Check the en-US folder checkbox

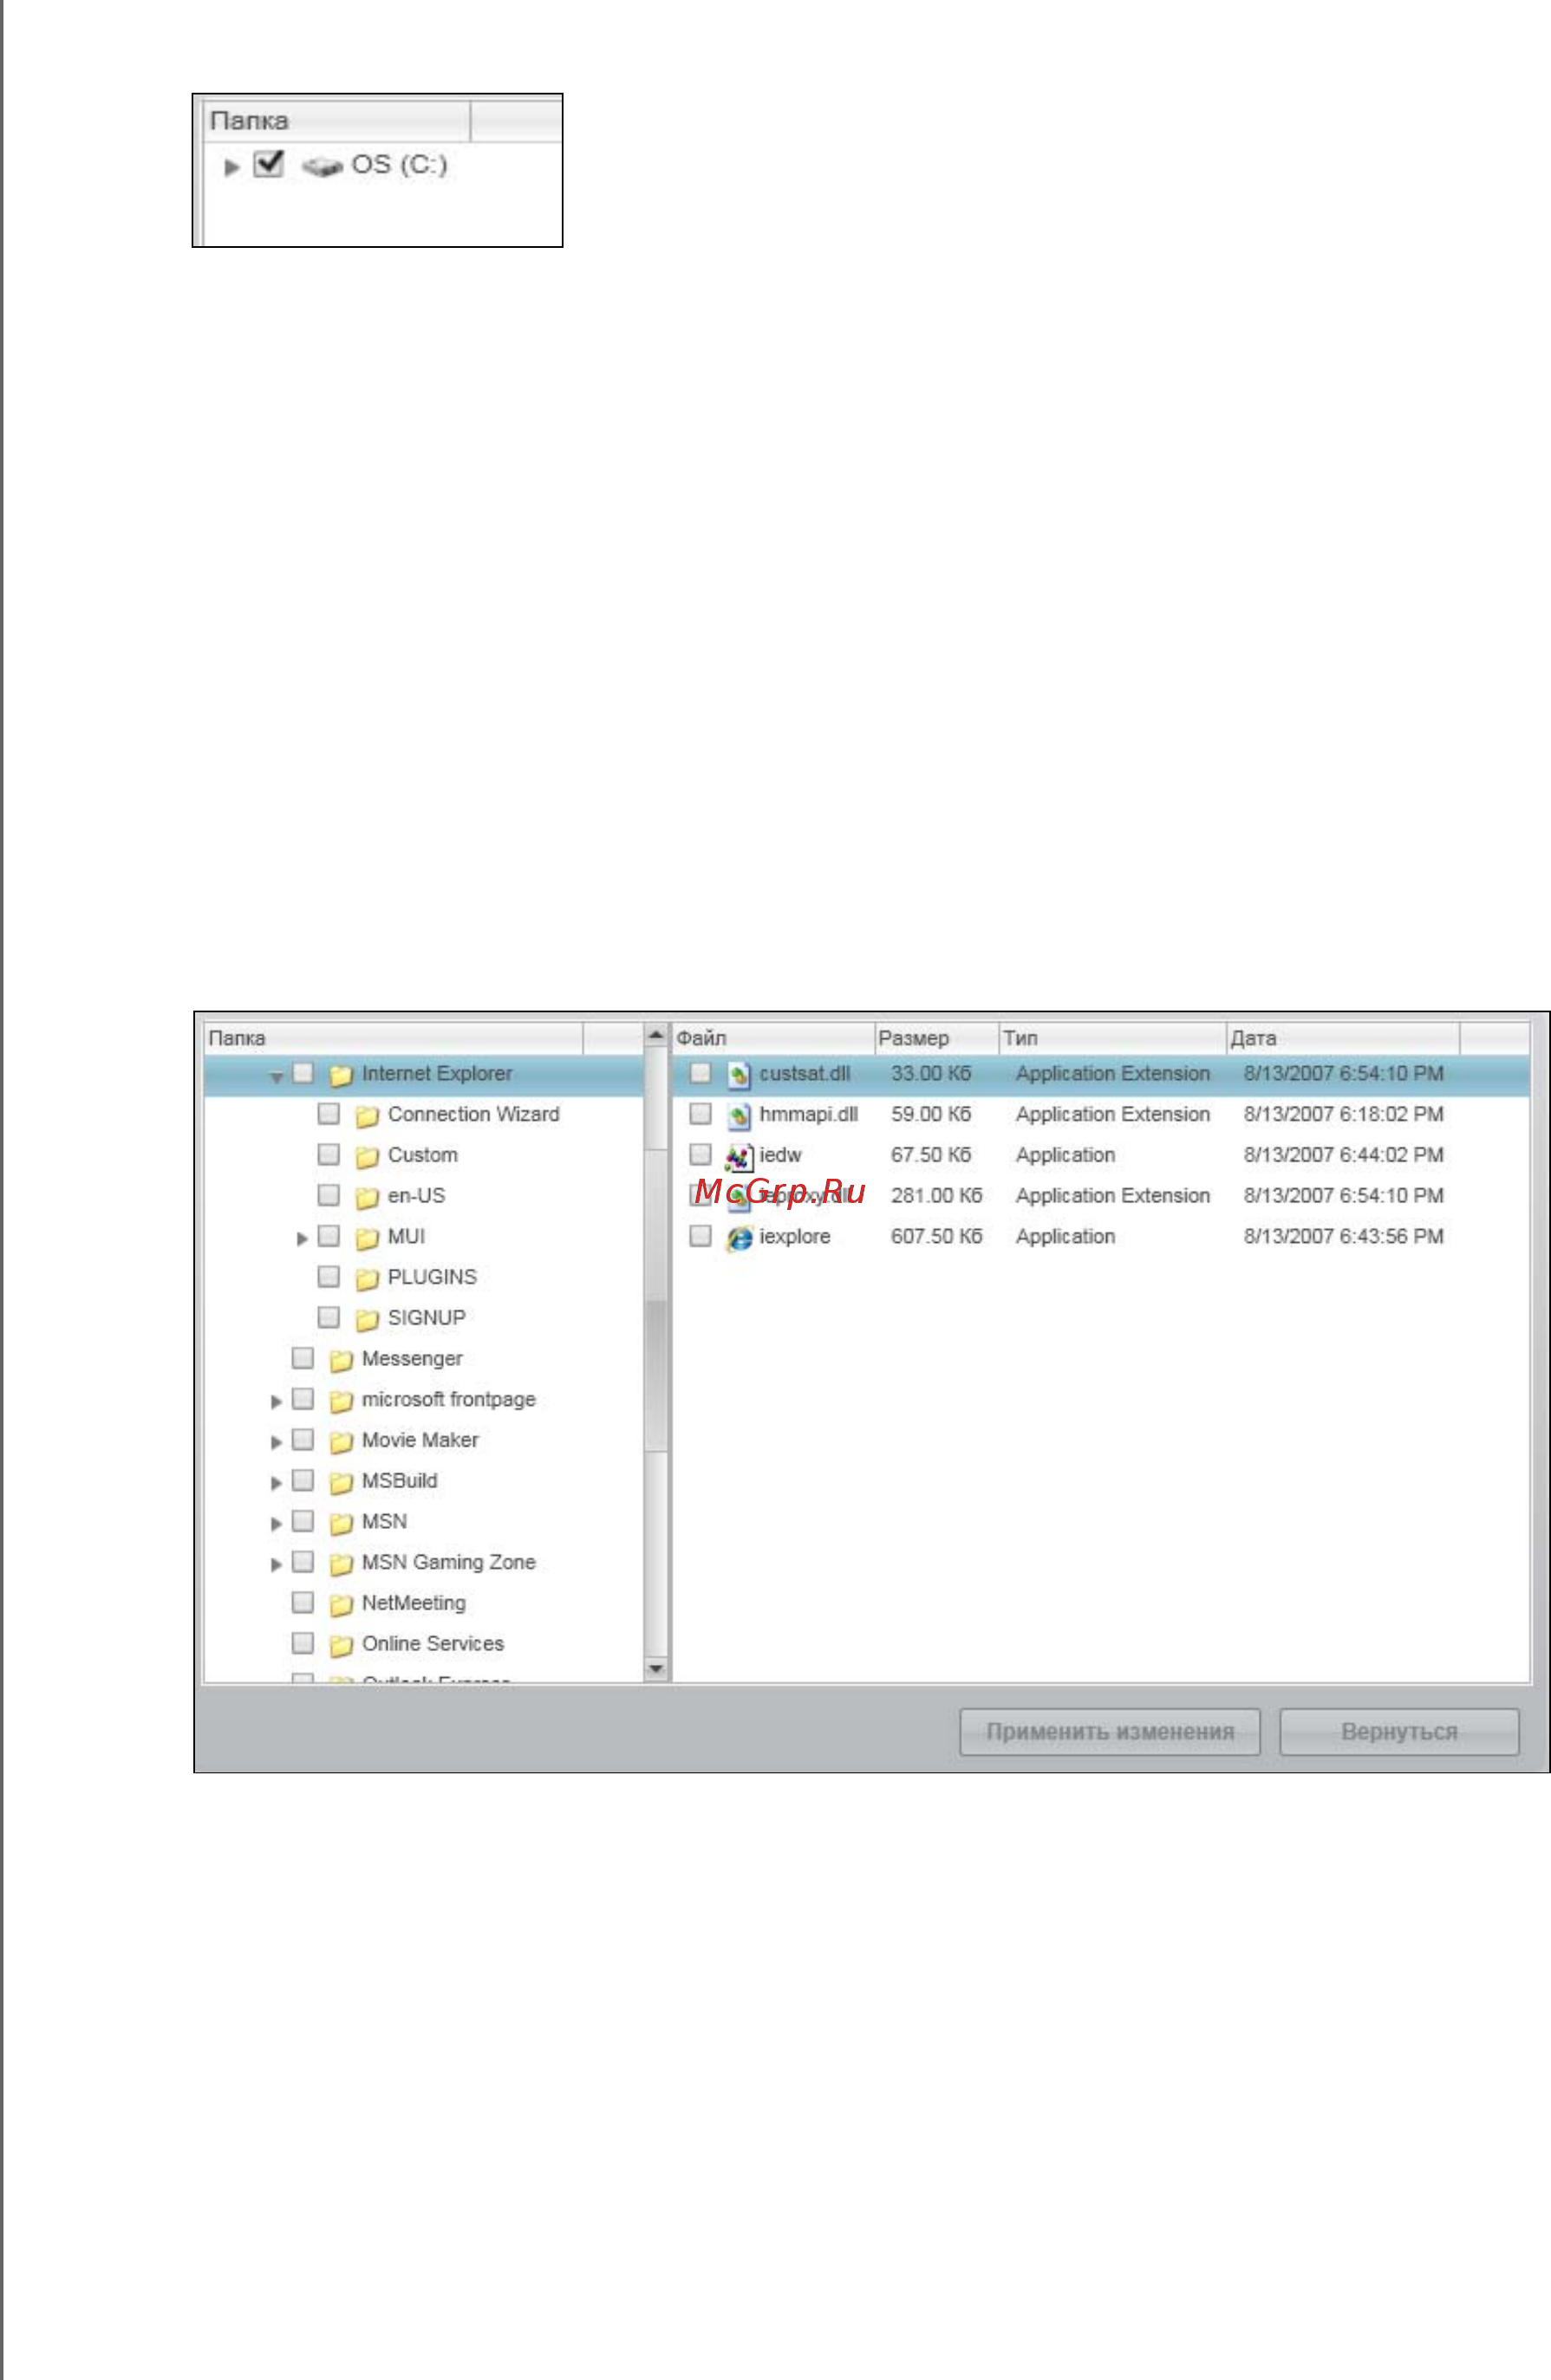(329, 1195)
